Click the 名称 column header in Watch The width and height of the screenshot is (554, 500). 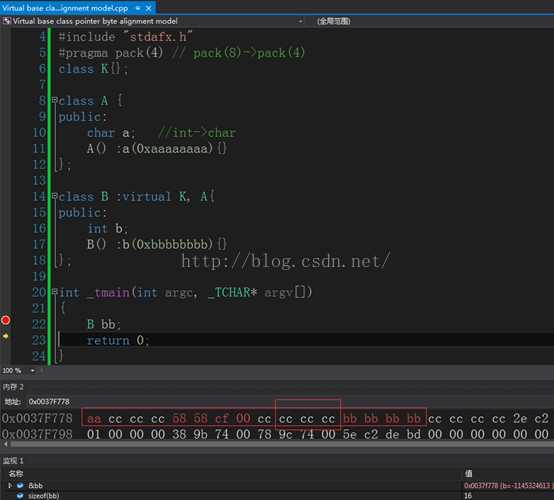coord(16,473)
